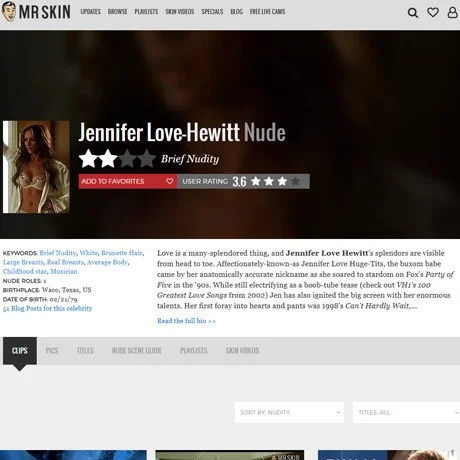Viewport: 460px width, 460px height.
Task: Open Musician keyword link
Action: [x=64, y=271]
